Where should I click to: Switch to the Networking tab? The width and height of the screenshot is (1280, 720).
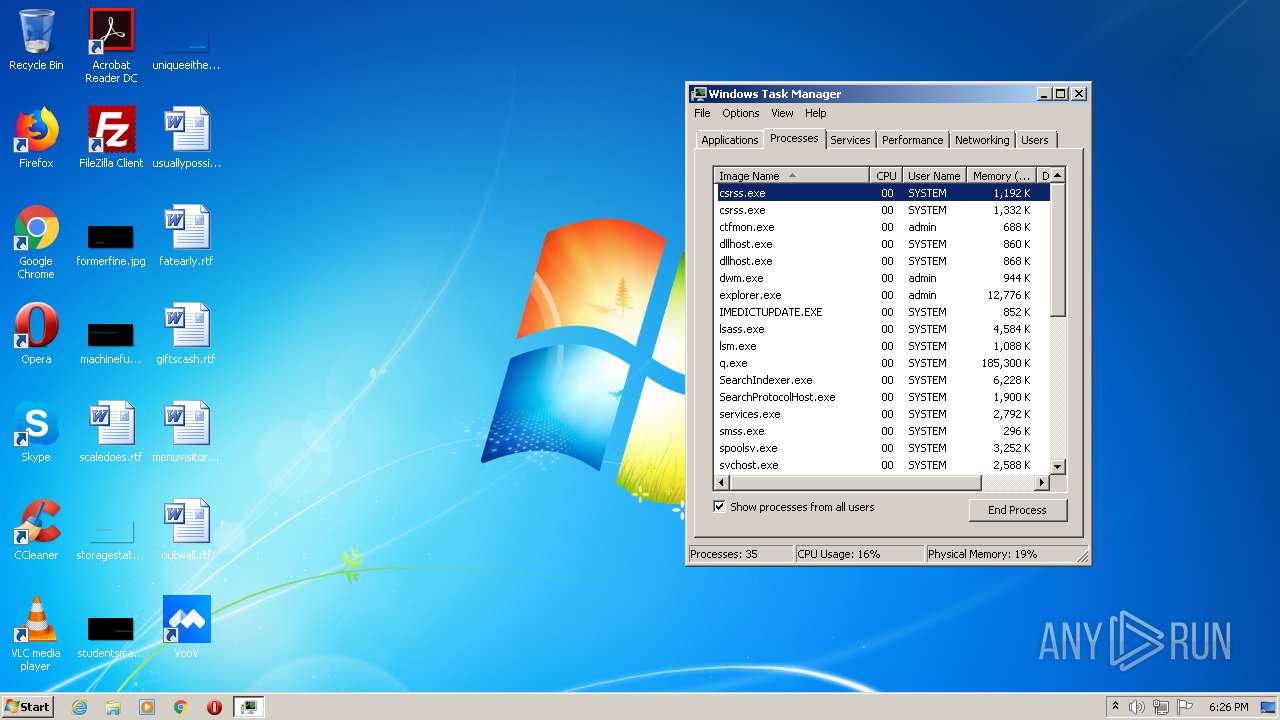[x=982, y=140]
